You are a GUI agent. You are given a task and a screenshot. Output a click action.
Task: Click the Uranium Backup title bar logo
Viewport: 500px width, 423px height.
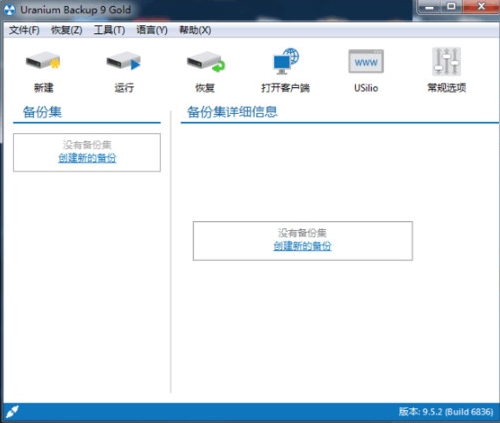click(10, 10)
